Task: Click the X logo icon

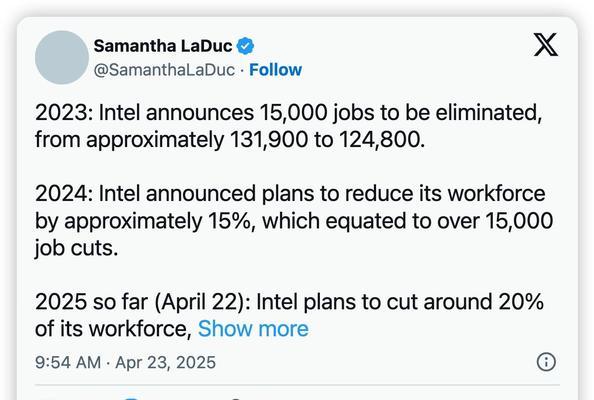Action: pyautogui.click(x=546, y=45)
